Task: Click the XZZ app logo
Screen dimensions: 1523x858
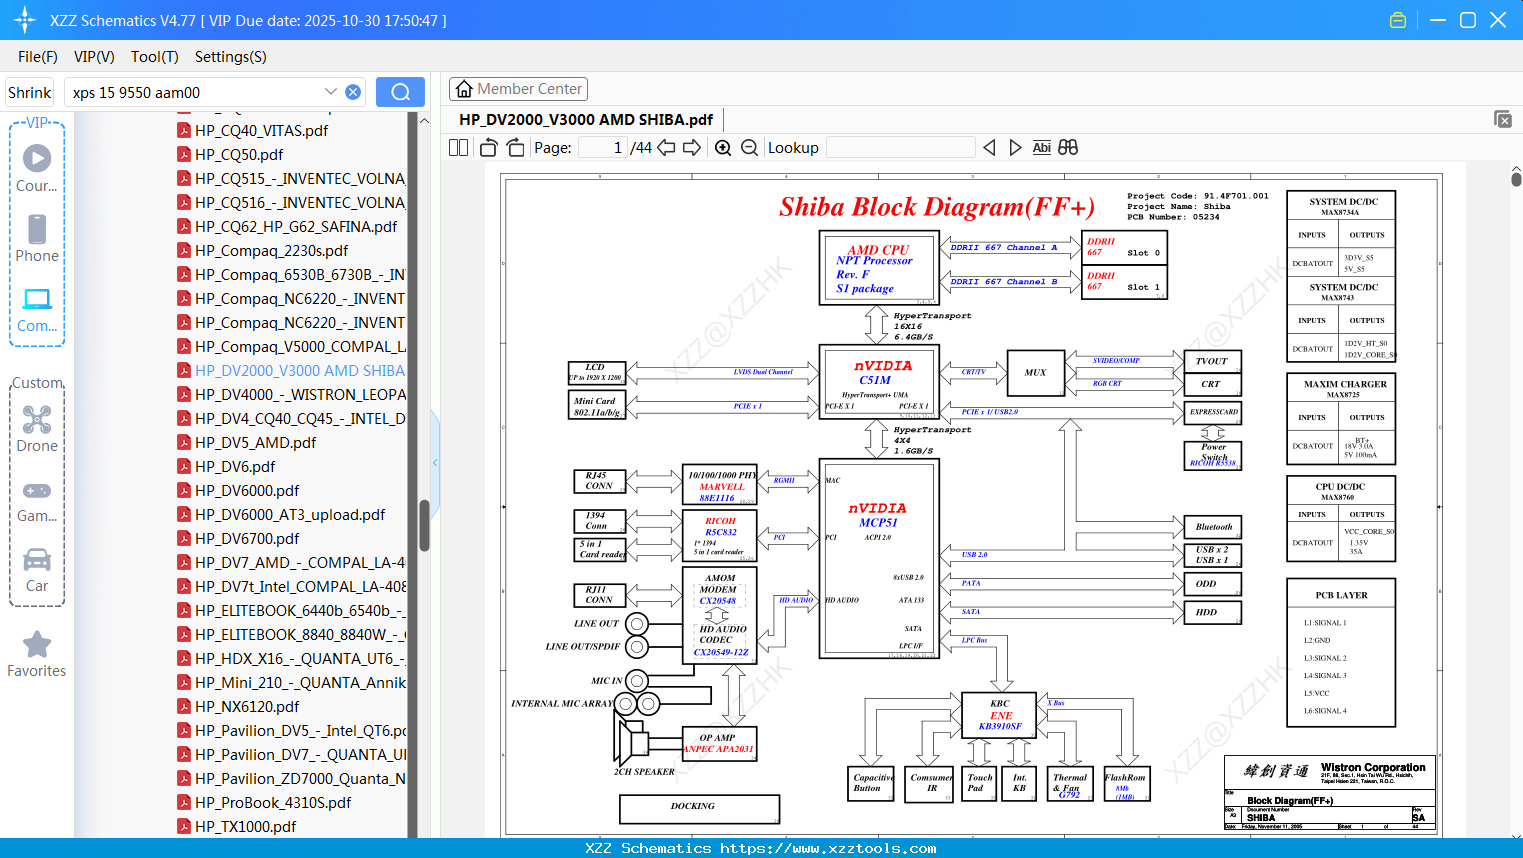Action: (25, 20)
